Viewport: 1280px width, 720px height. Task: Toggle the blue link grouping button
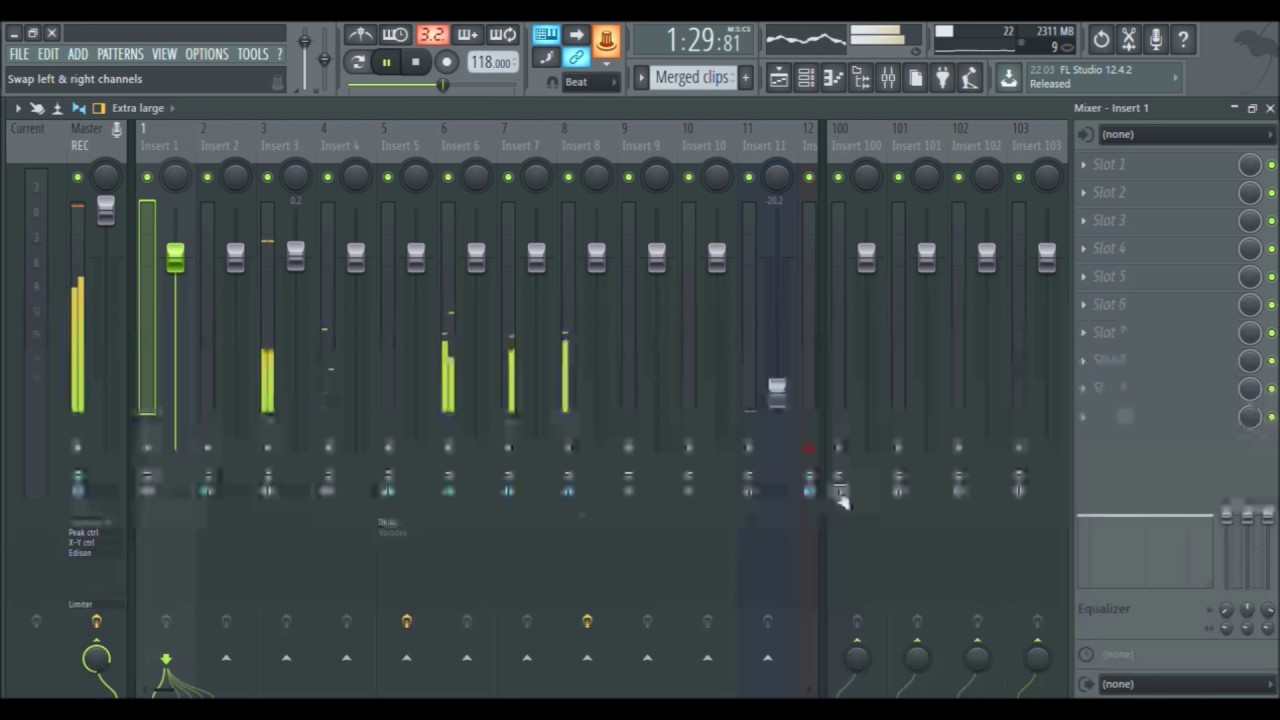pyautogui.click(x=576, y=58)
